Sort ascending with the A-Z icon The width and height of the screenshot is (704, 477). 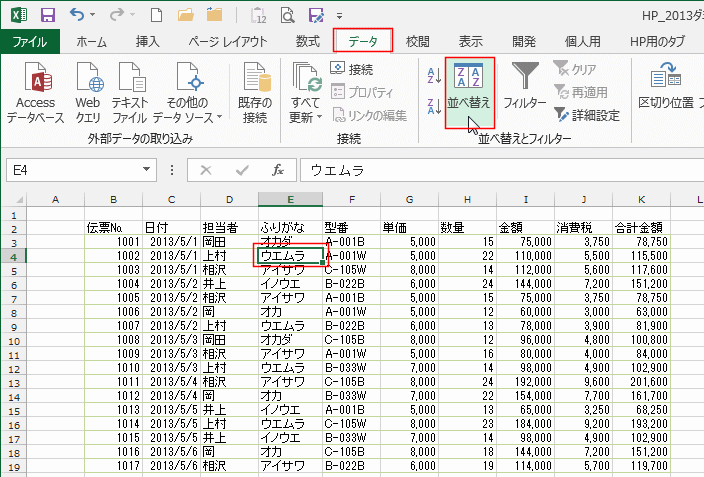(433, 74)
